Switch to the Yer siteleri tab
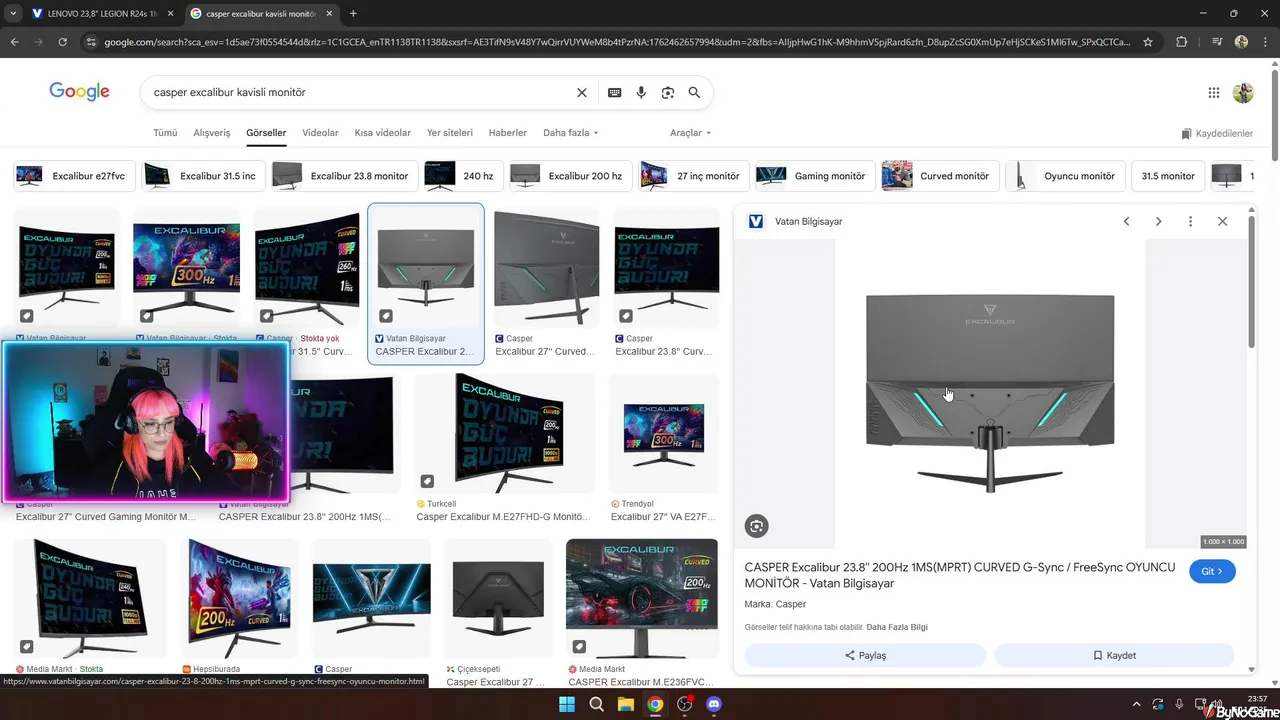Image resolution: width=1280 pixels, height=720 pixels. pos(449,133)
